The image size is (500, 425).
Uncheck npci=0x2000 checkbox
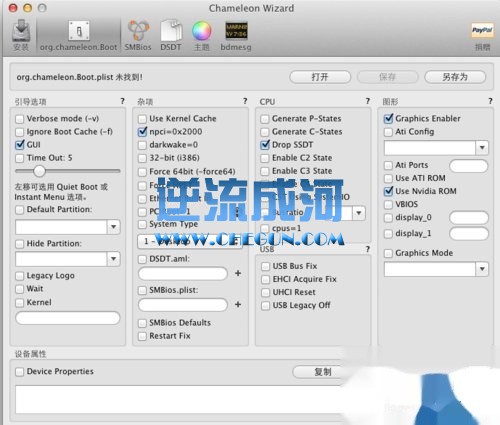[x=142, y=132]
